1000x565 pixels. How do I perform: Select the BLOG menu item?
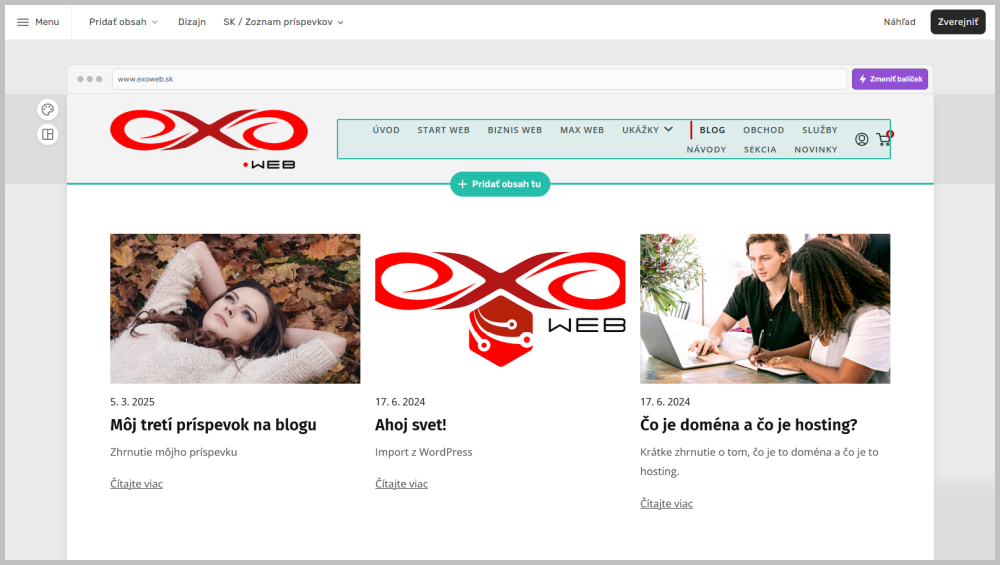point(712,130)
